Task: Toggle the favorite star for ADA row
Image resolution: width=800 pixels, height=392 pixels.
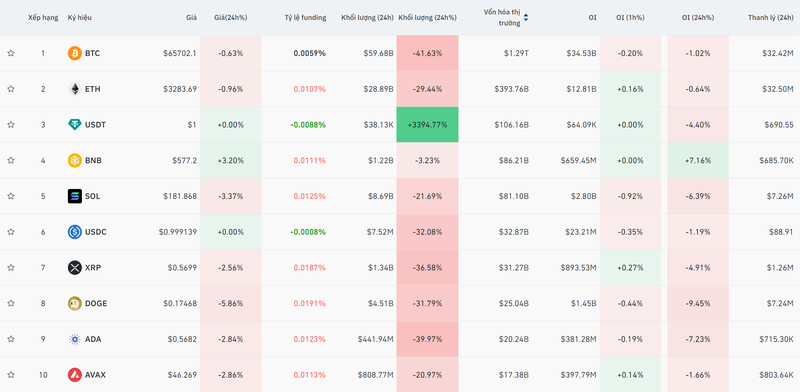Action: [11, 339]
